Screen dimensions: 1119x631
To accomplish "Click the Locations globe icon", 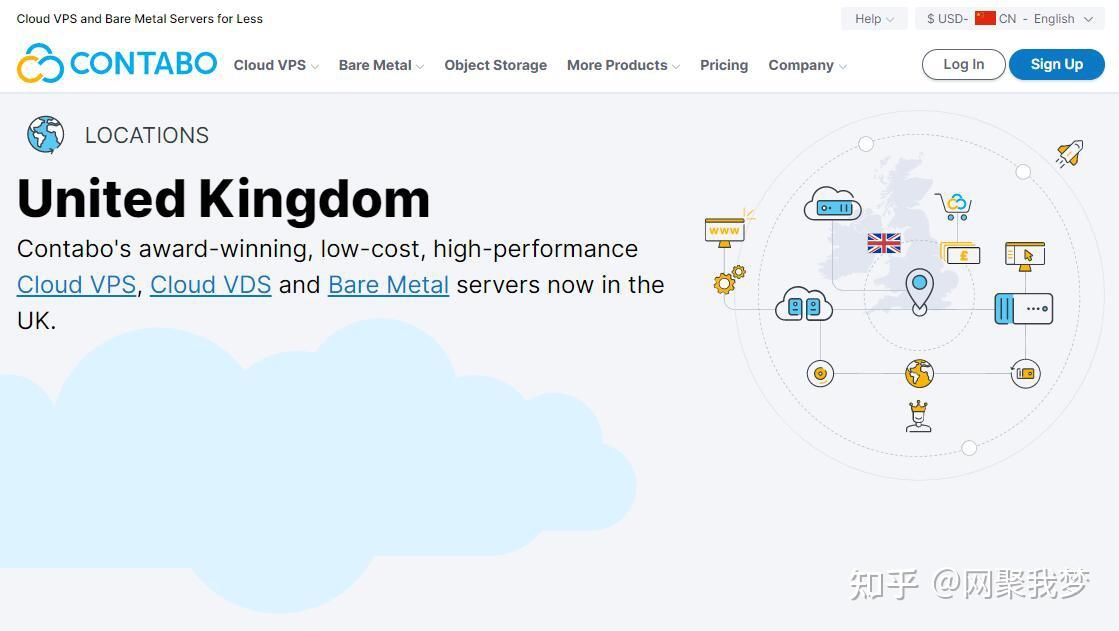I will tap(46, 134).
